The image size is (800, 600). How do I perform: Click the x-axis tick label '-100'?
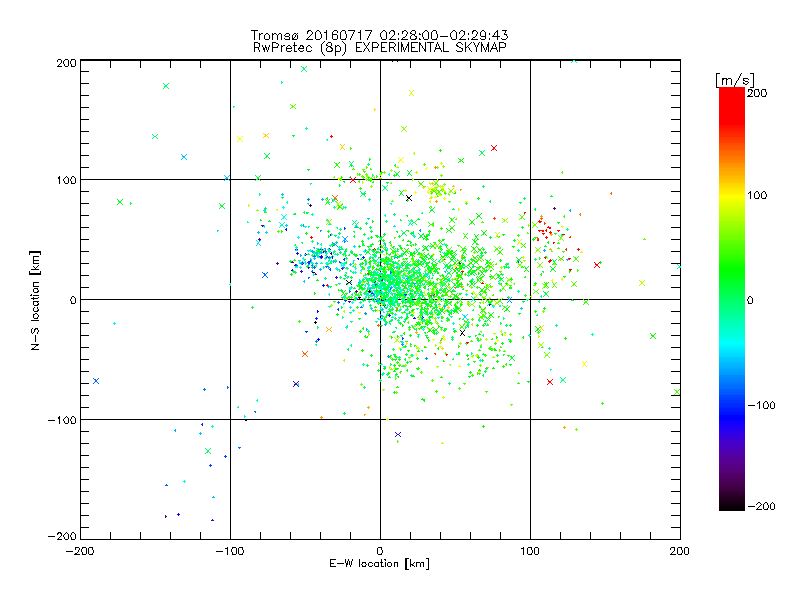point(230,552)
